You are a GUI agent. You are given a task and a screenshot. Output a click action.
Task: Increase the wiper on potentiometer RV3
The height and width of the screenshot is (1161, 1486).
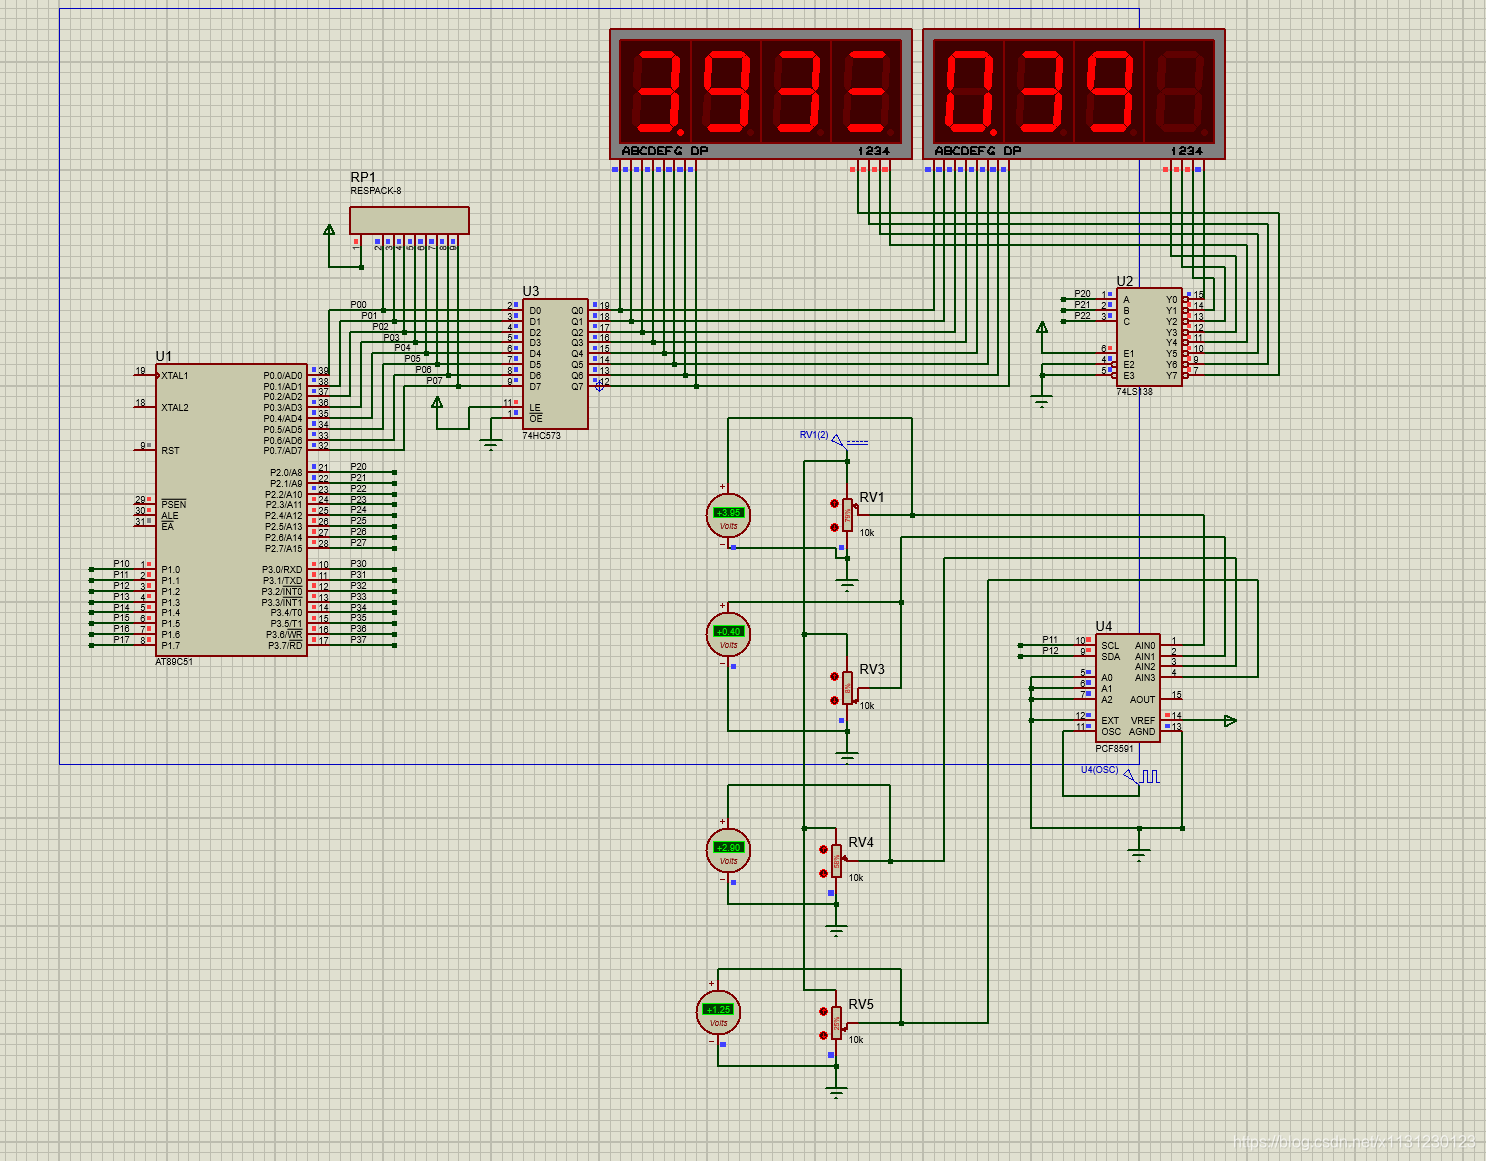point(834,677)
